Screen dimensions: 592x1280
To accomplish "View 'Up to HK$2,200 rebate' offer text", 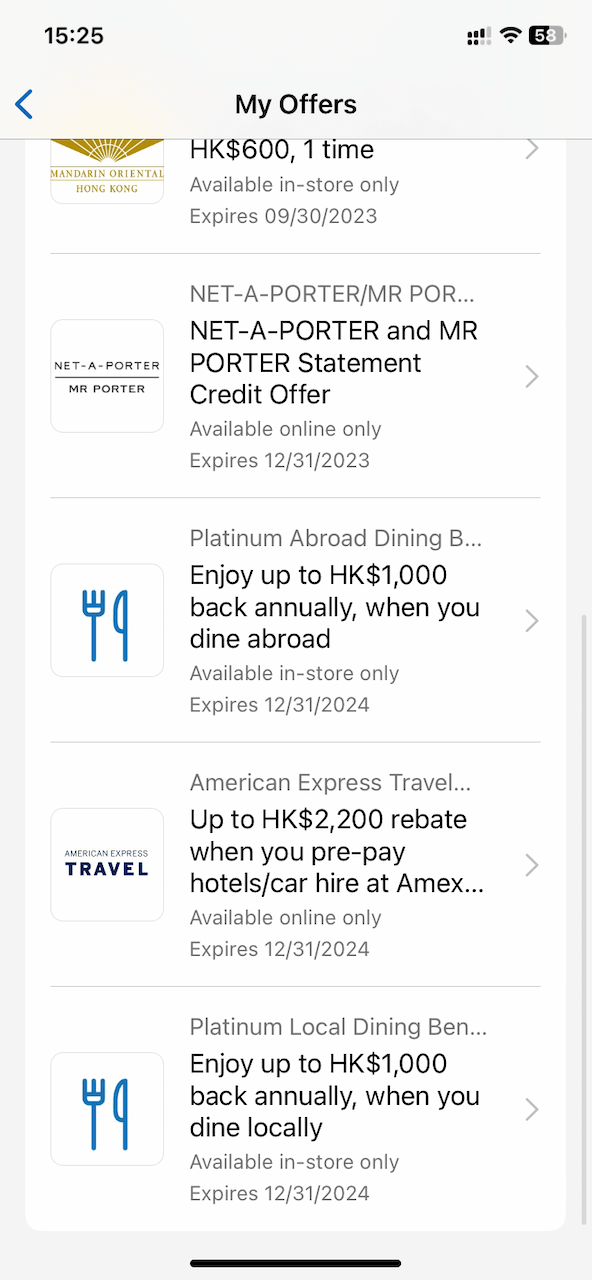I will 328,820.
